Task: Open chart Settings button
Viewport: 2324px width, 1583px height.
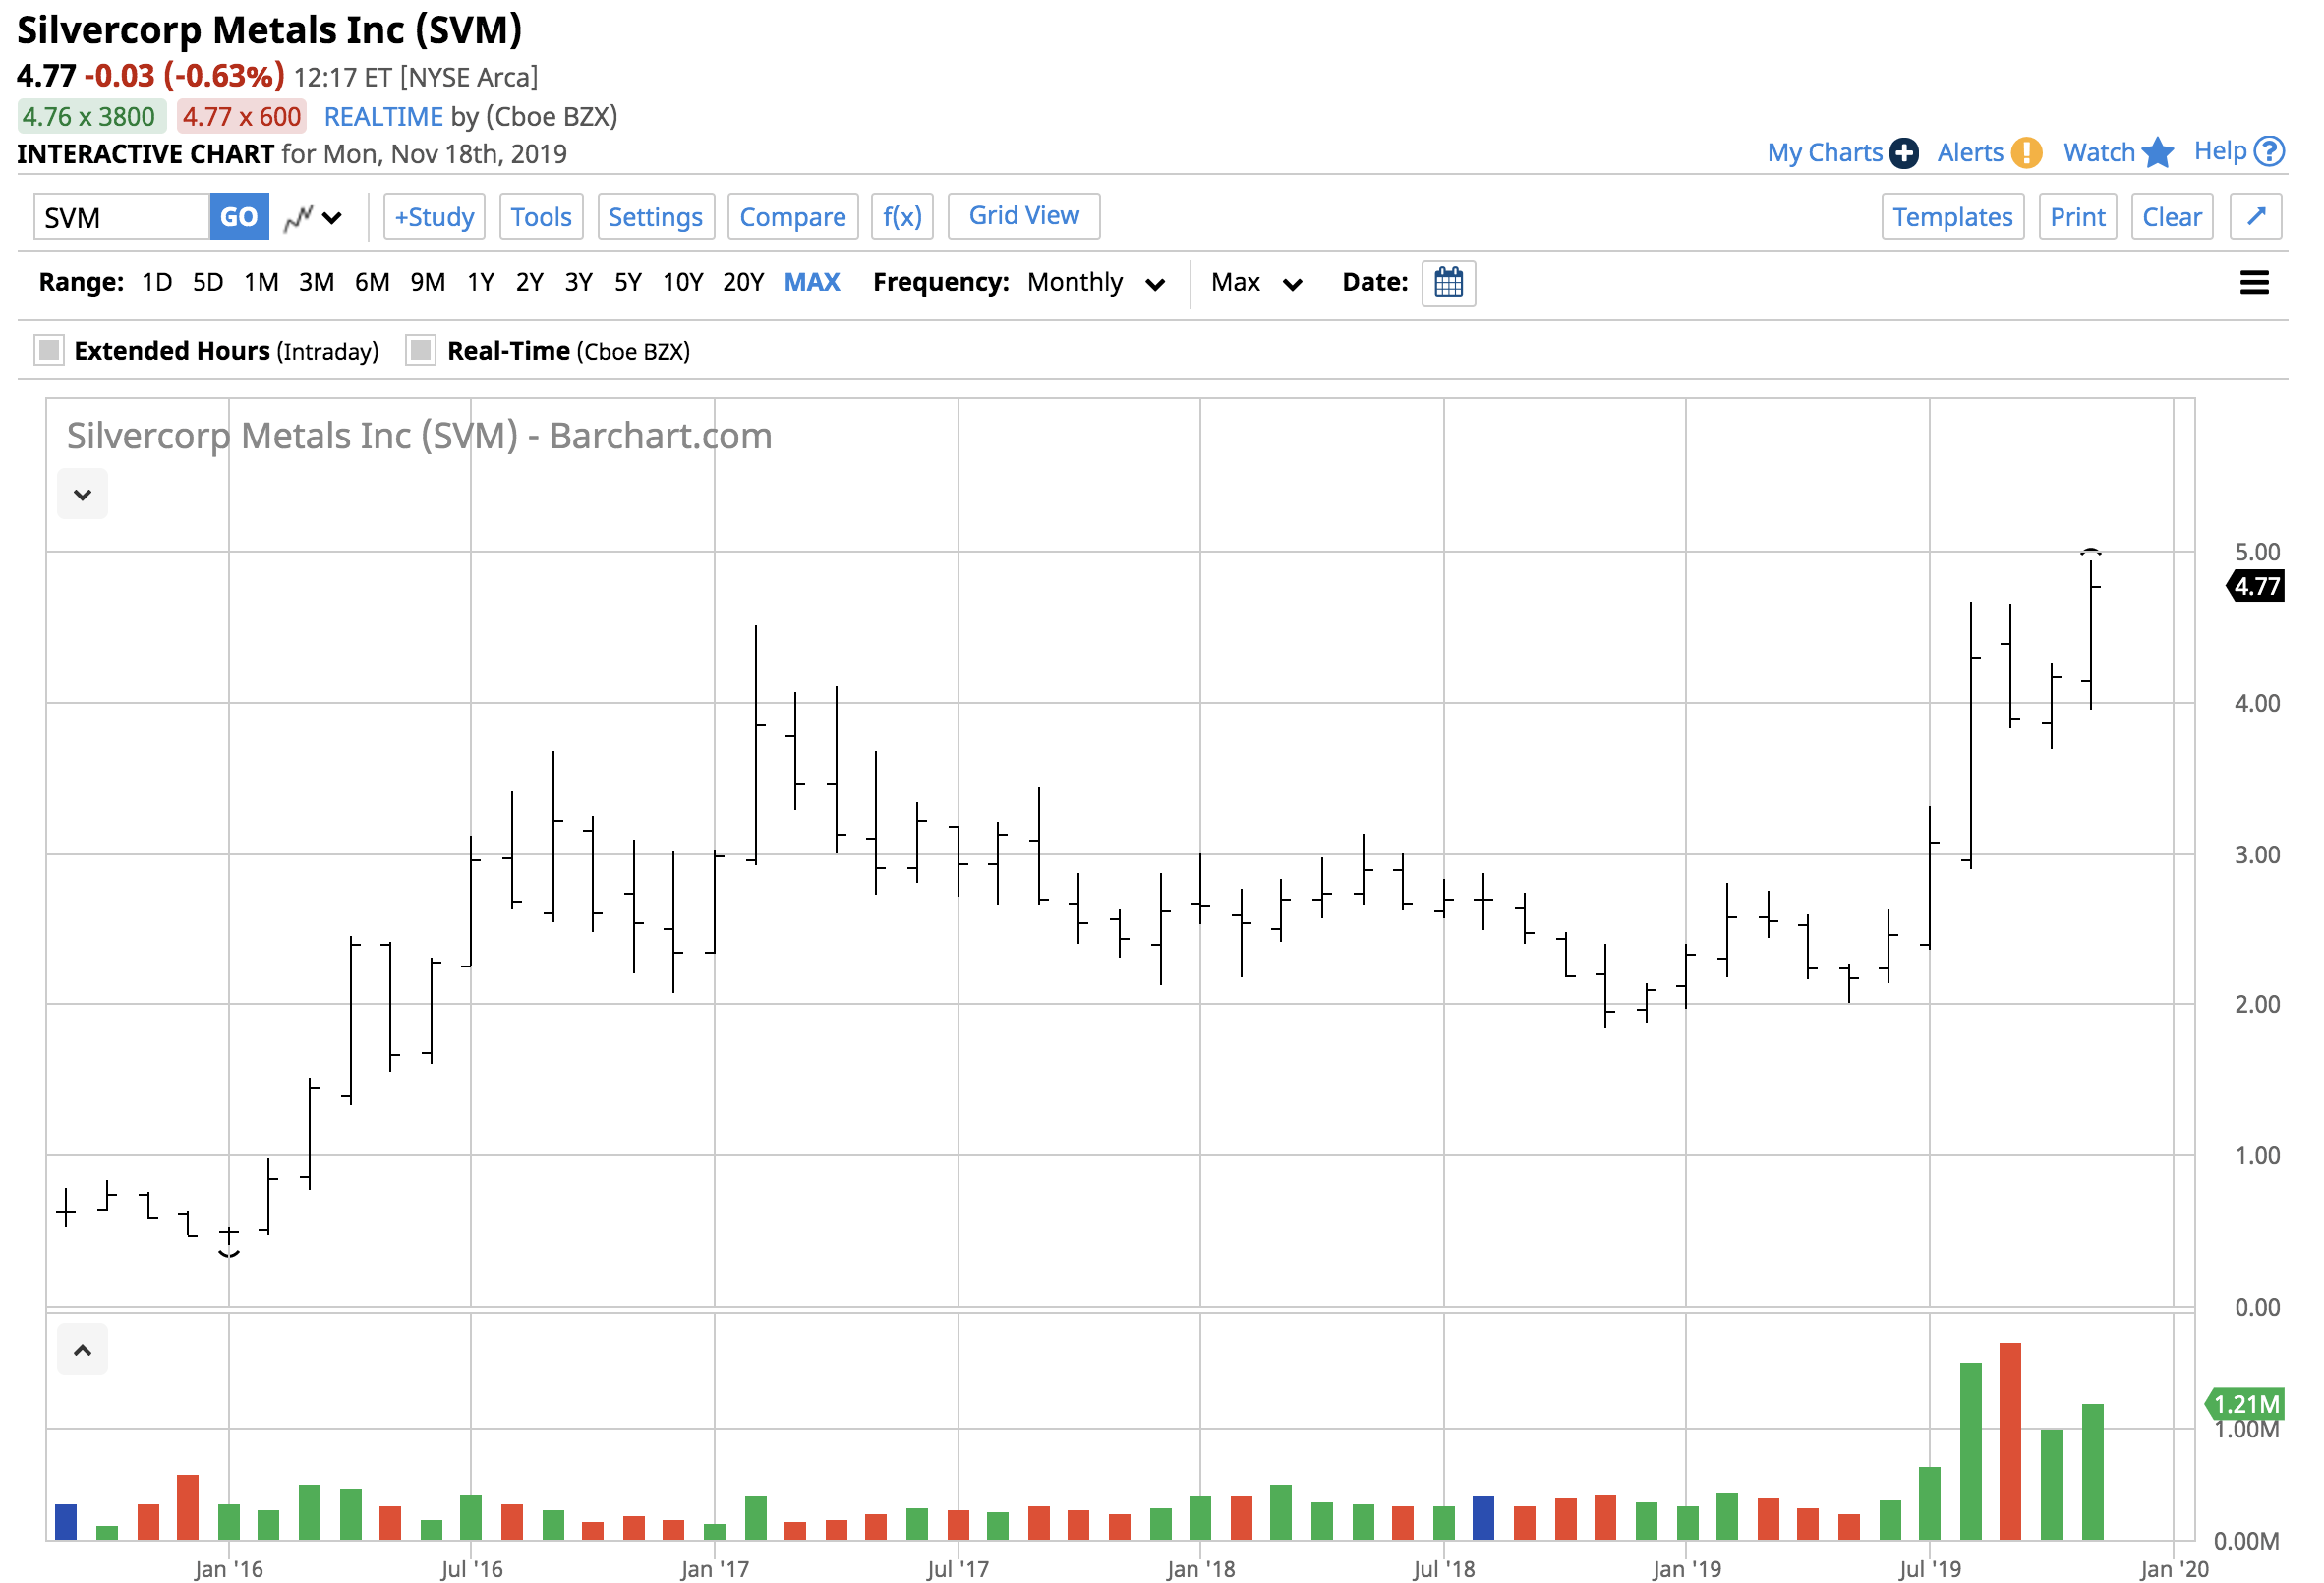Action: (656, 217)
